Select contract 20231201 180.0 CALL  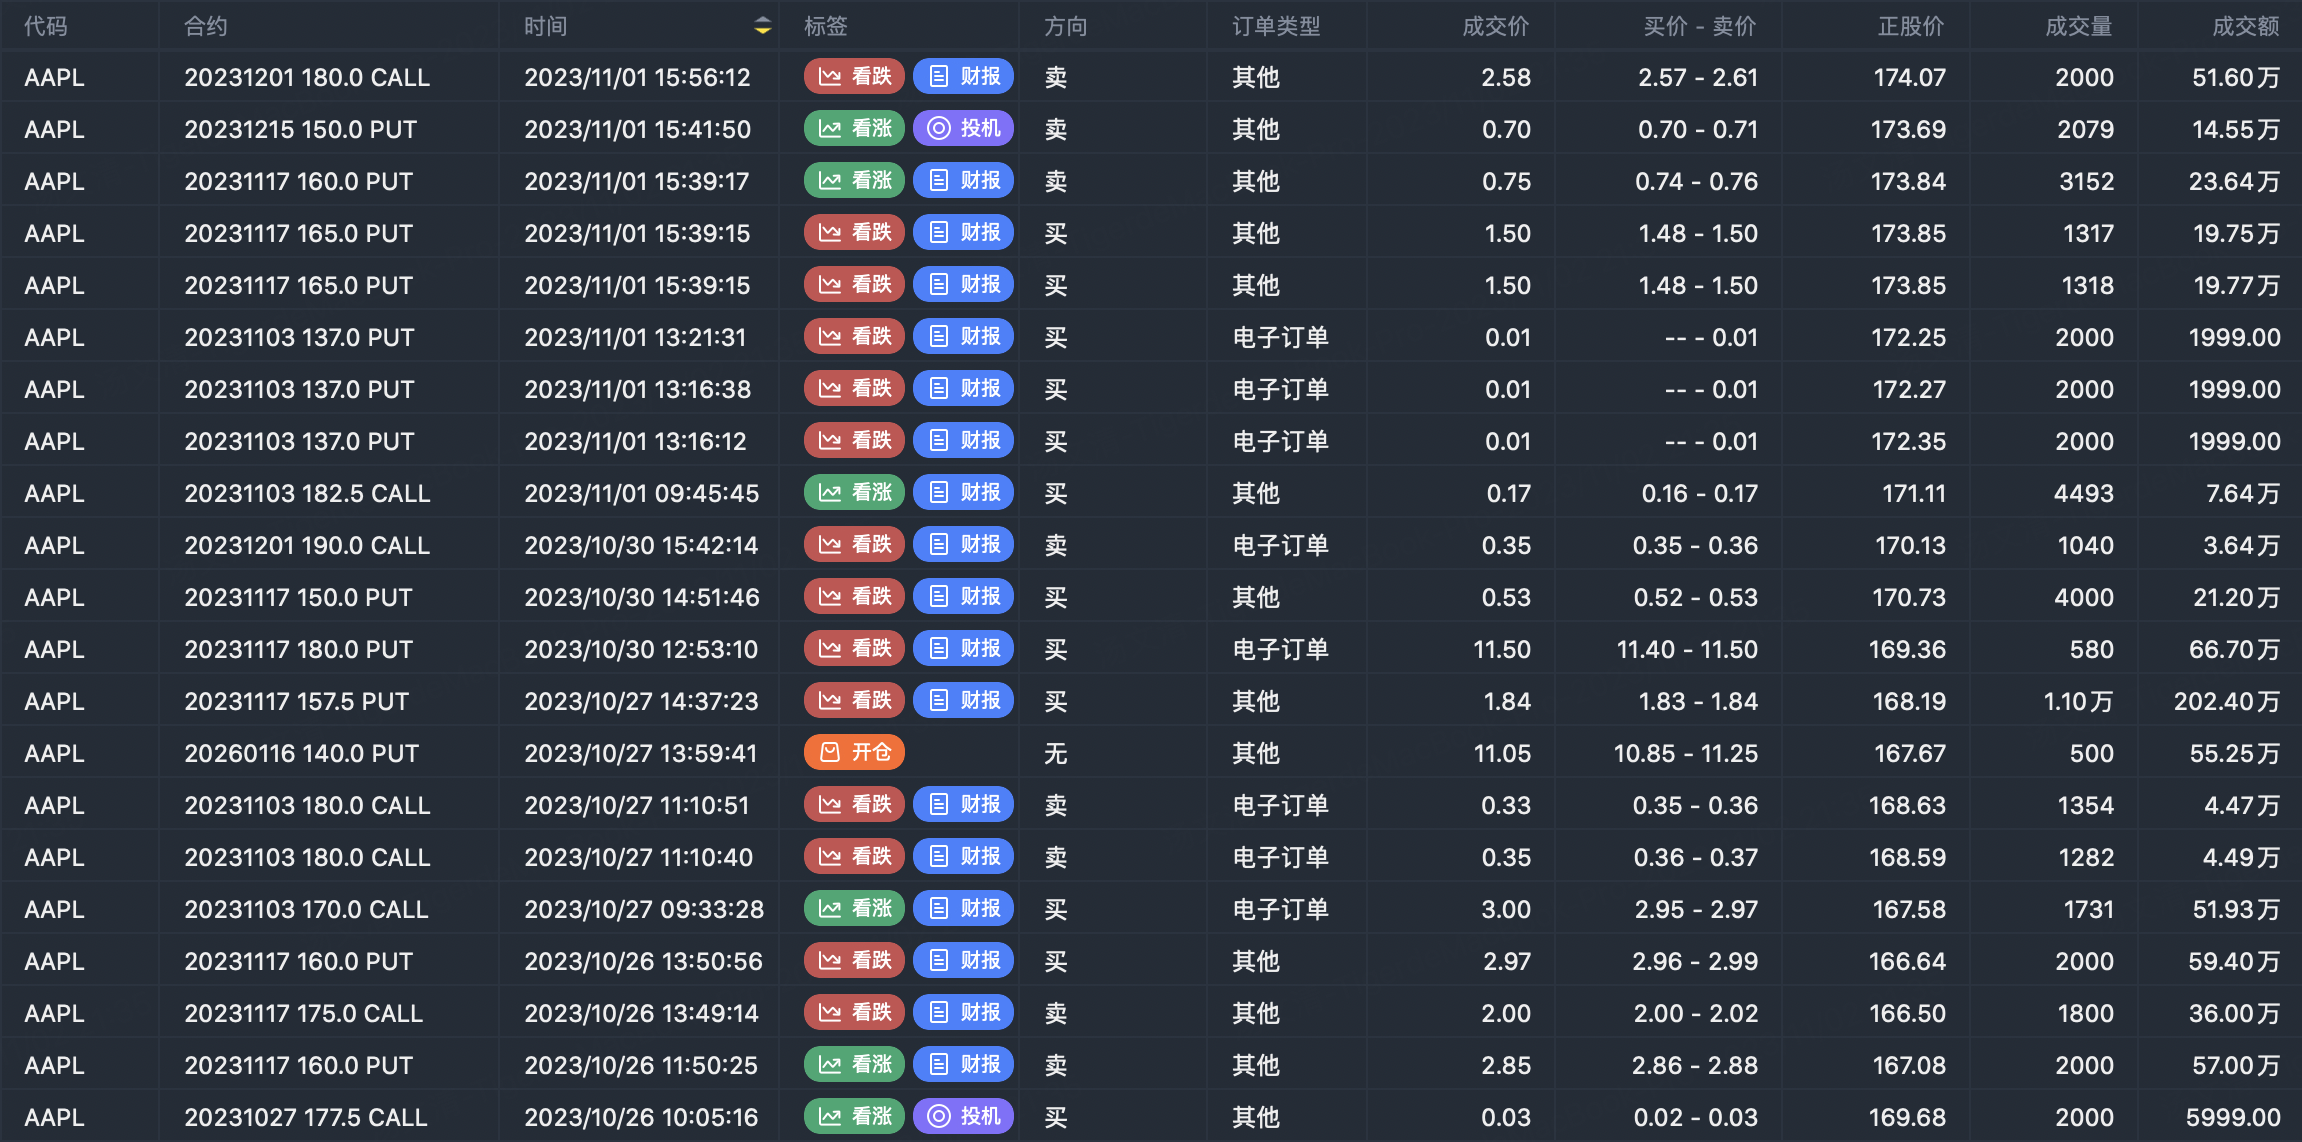307,77
